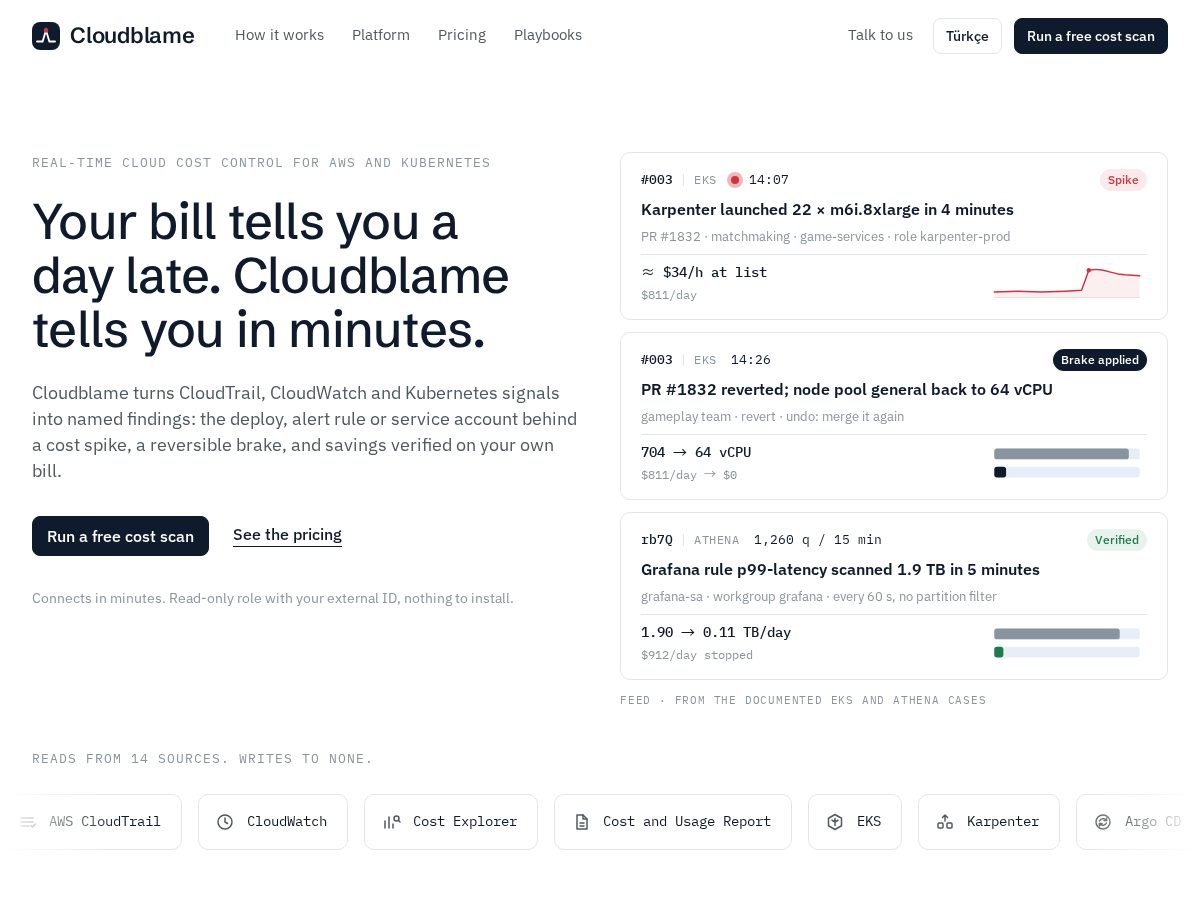Click the Karpenter nodes icon
The width and height of the screenshot is (1200, 900).
coord(945,822)
